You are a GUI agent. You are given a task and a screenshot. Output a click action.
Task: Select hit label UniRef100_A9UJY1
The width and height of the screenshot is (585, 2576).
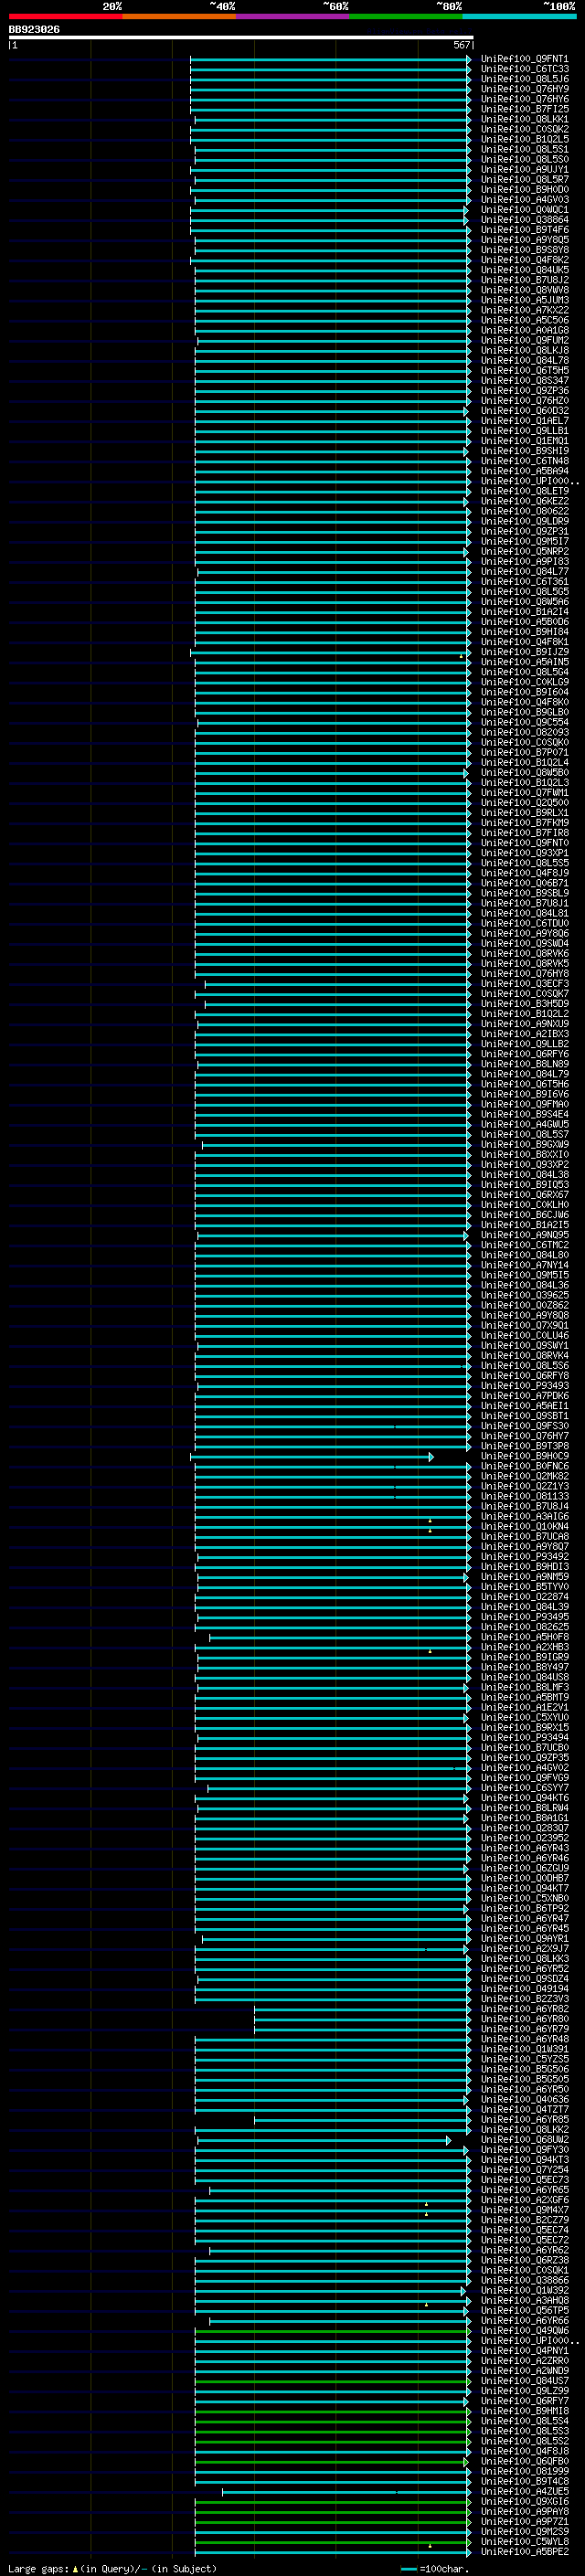coord(524,170)
